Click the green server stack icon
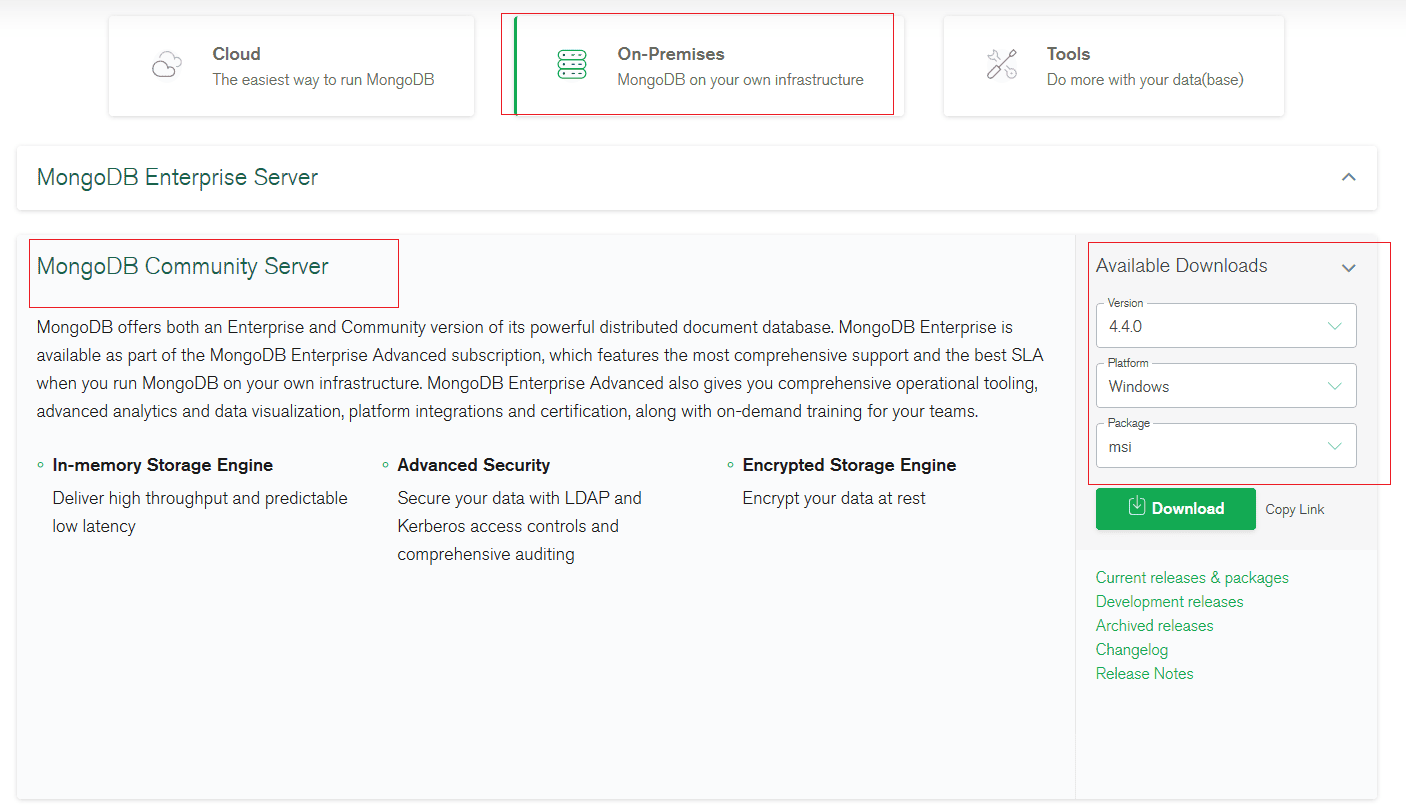1406x811 pixels. click(572, 66)
